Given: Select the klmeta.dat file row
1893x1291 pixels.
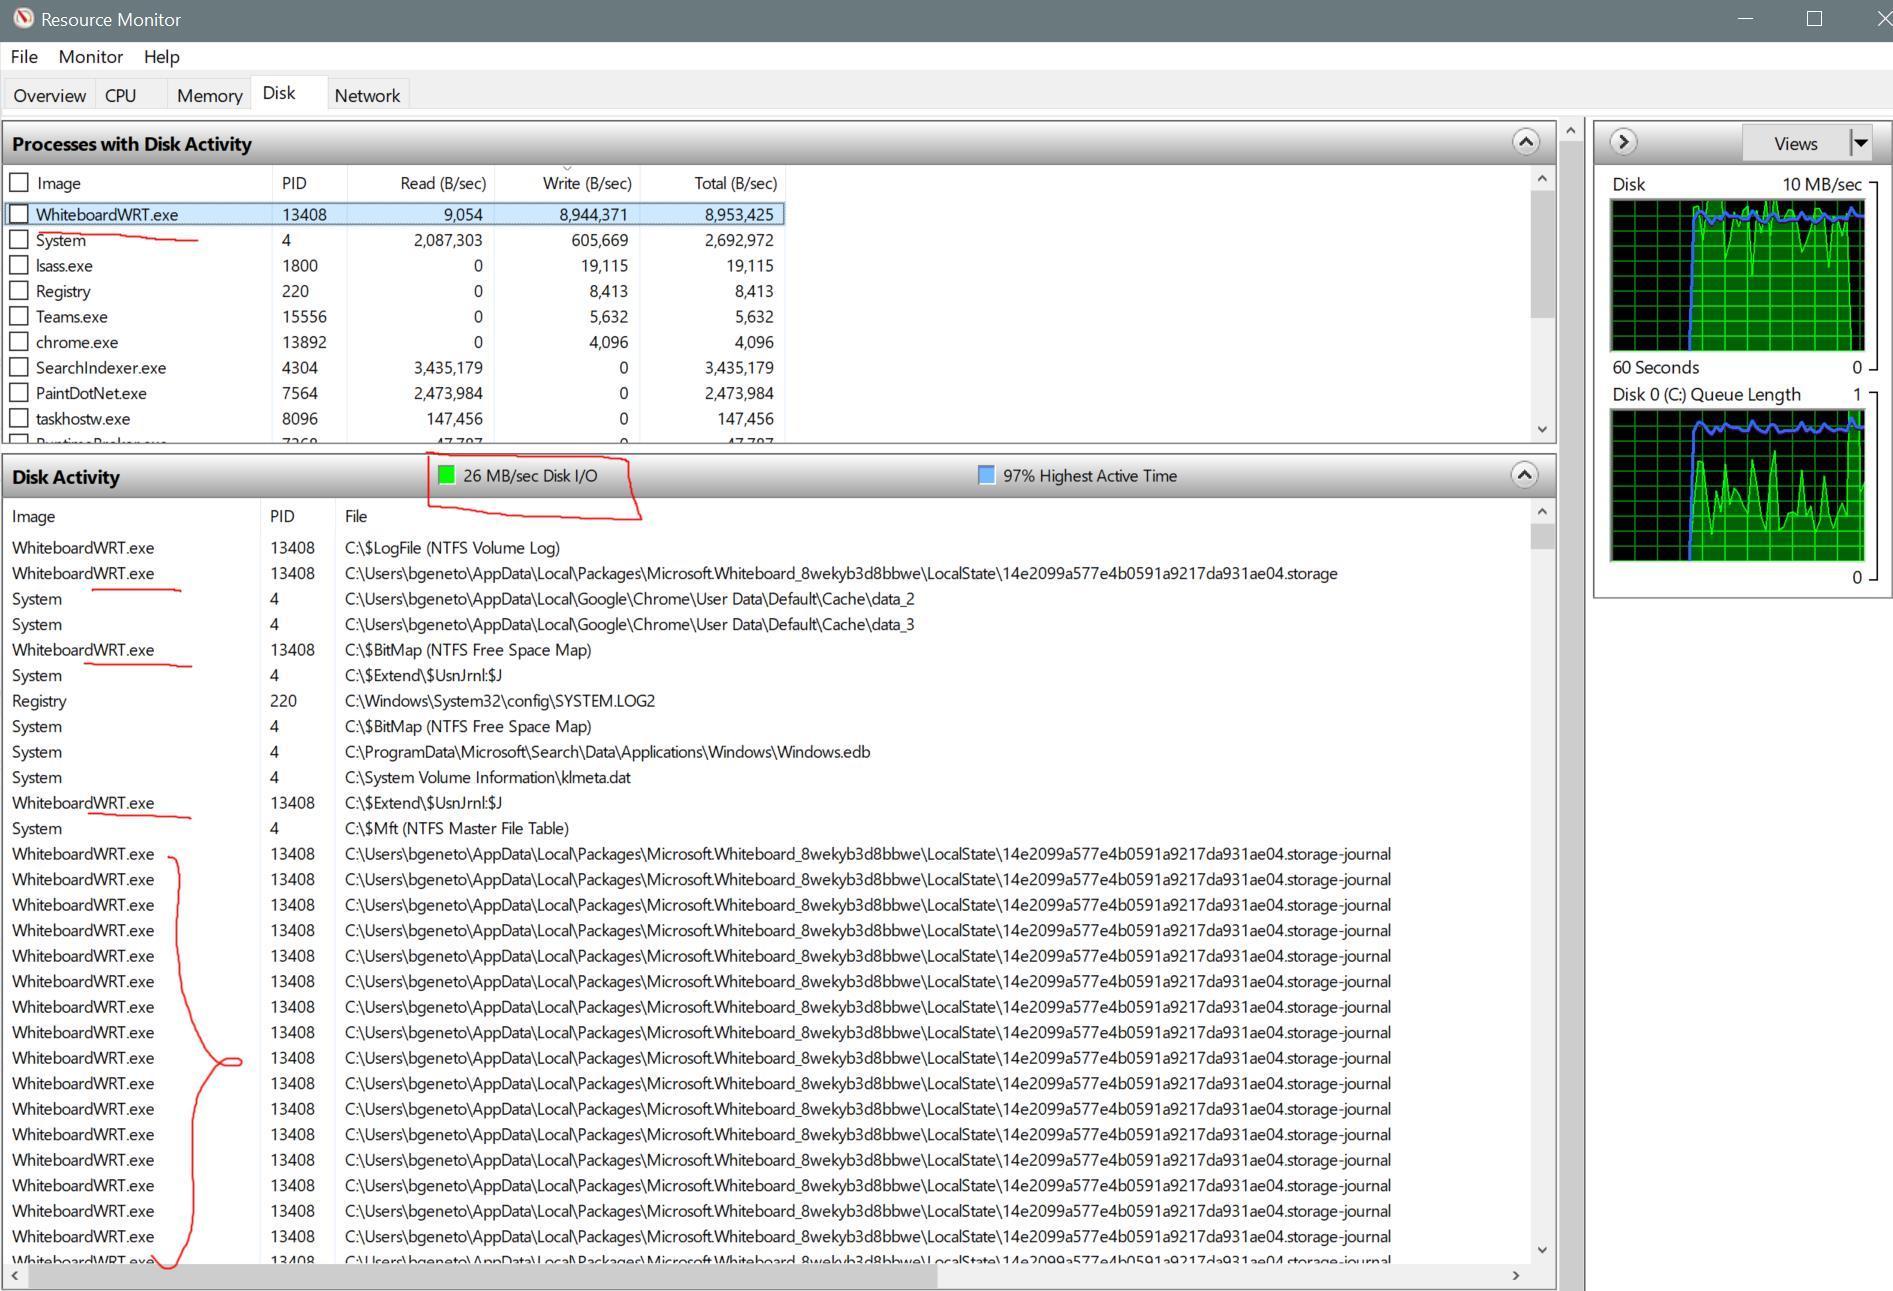Looking at the screenshot, I should tap(767, 777).
